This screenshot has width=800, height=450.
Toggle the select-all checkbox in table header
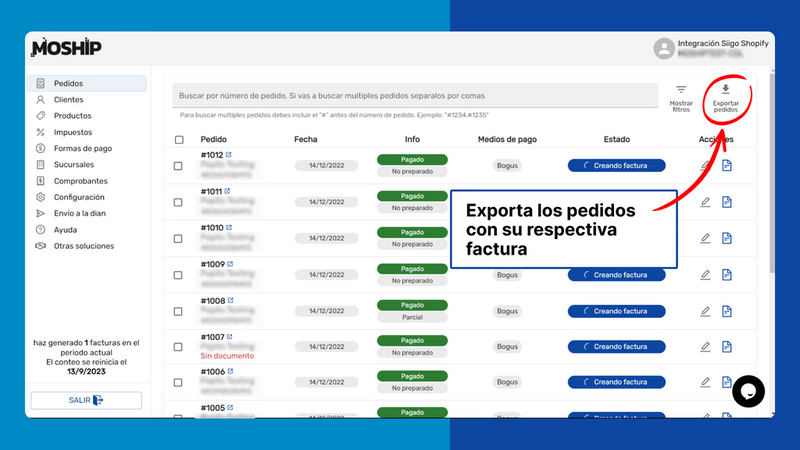coord(179,140)
